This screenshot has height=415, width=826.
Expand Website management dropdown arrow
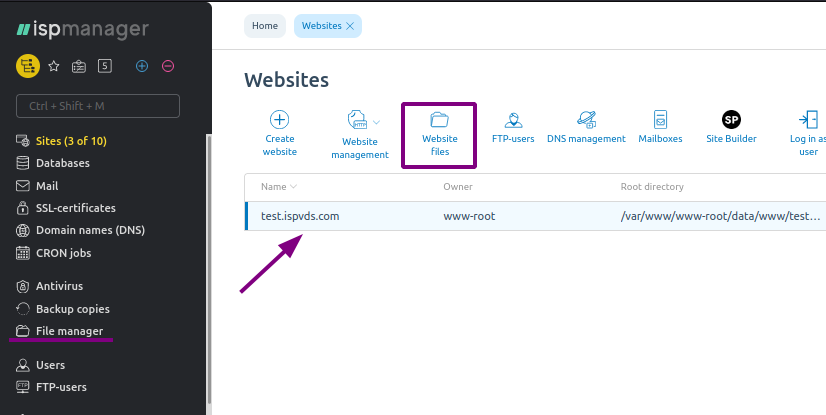[x=376, y=122]
